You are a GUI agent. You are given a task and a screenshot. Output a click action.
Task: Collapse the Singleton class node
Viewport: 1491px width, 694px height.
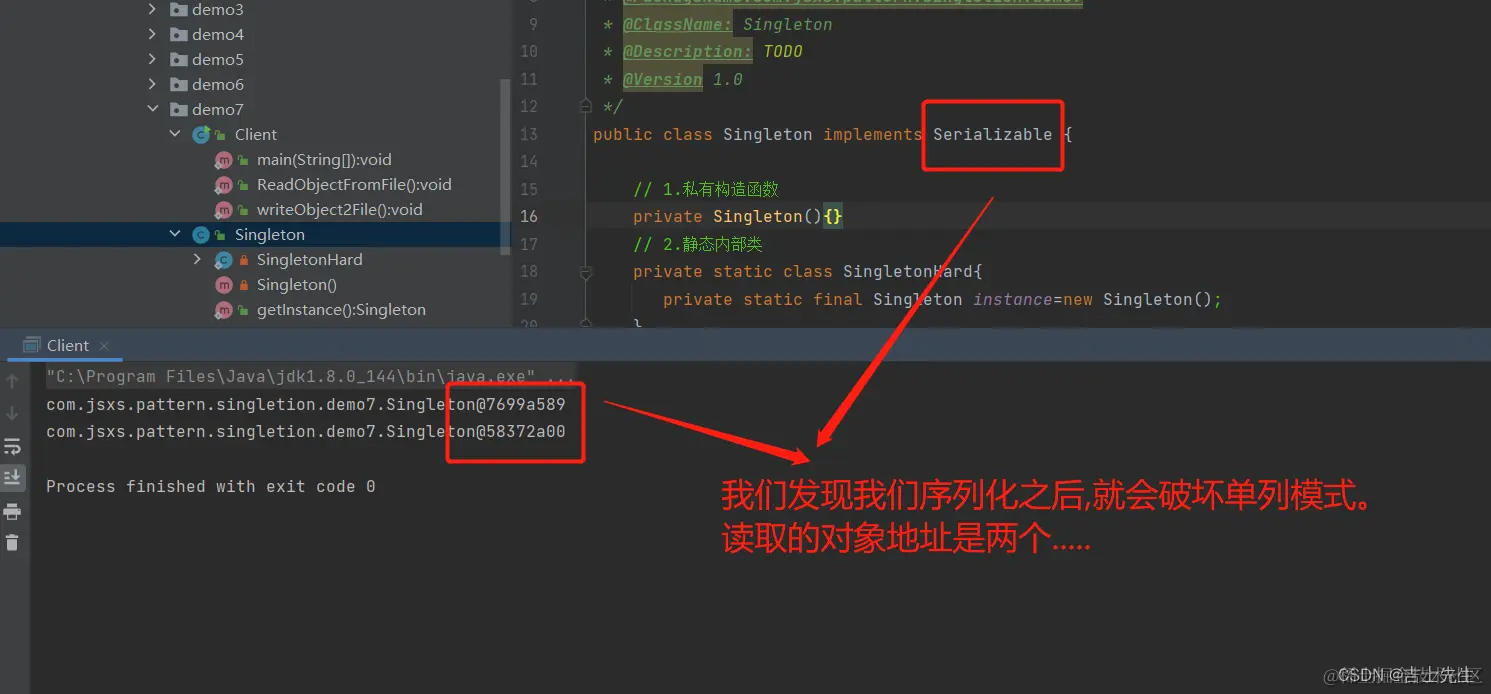[175, 234]
